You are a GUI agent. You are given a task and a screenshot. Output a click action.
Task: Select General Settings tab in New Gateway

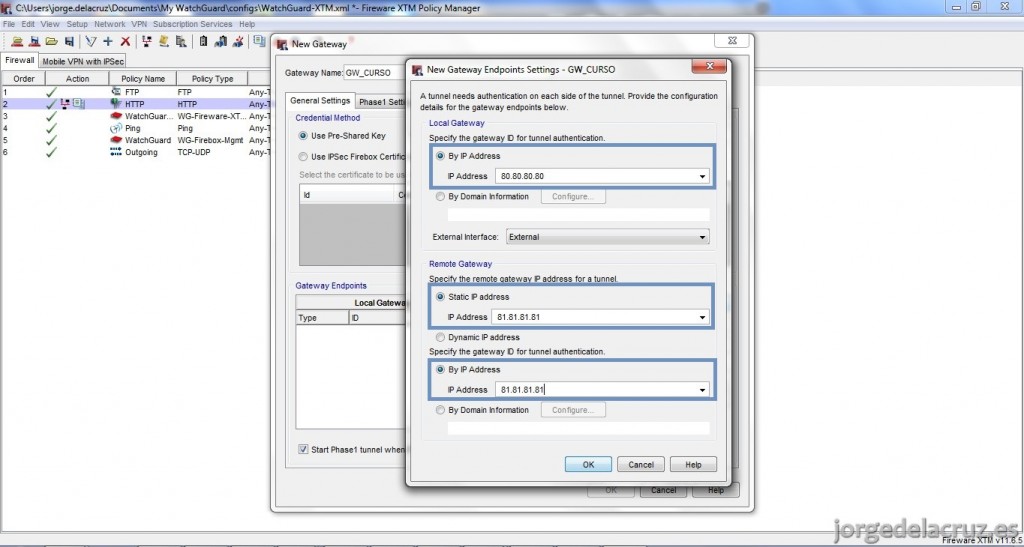(x=320, y=101)
